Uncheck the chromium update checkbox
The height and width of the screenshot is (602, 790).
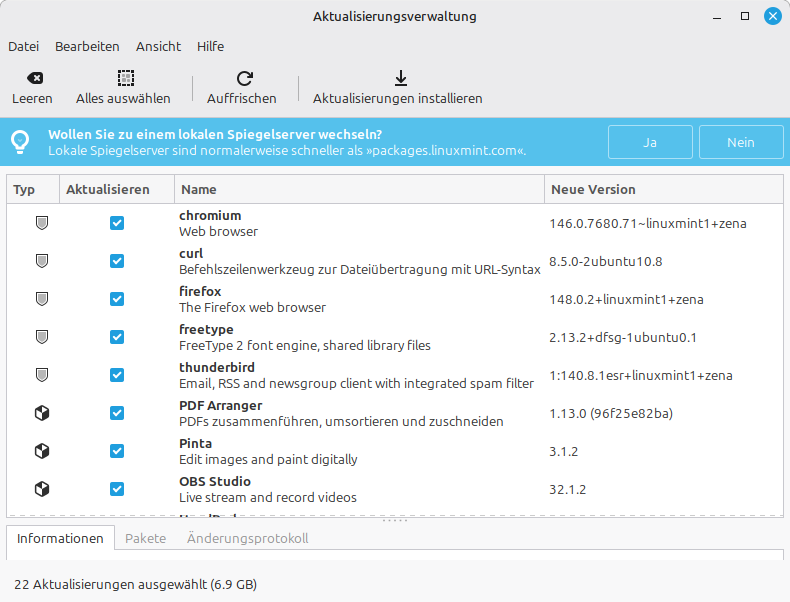tap(117, 223)
